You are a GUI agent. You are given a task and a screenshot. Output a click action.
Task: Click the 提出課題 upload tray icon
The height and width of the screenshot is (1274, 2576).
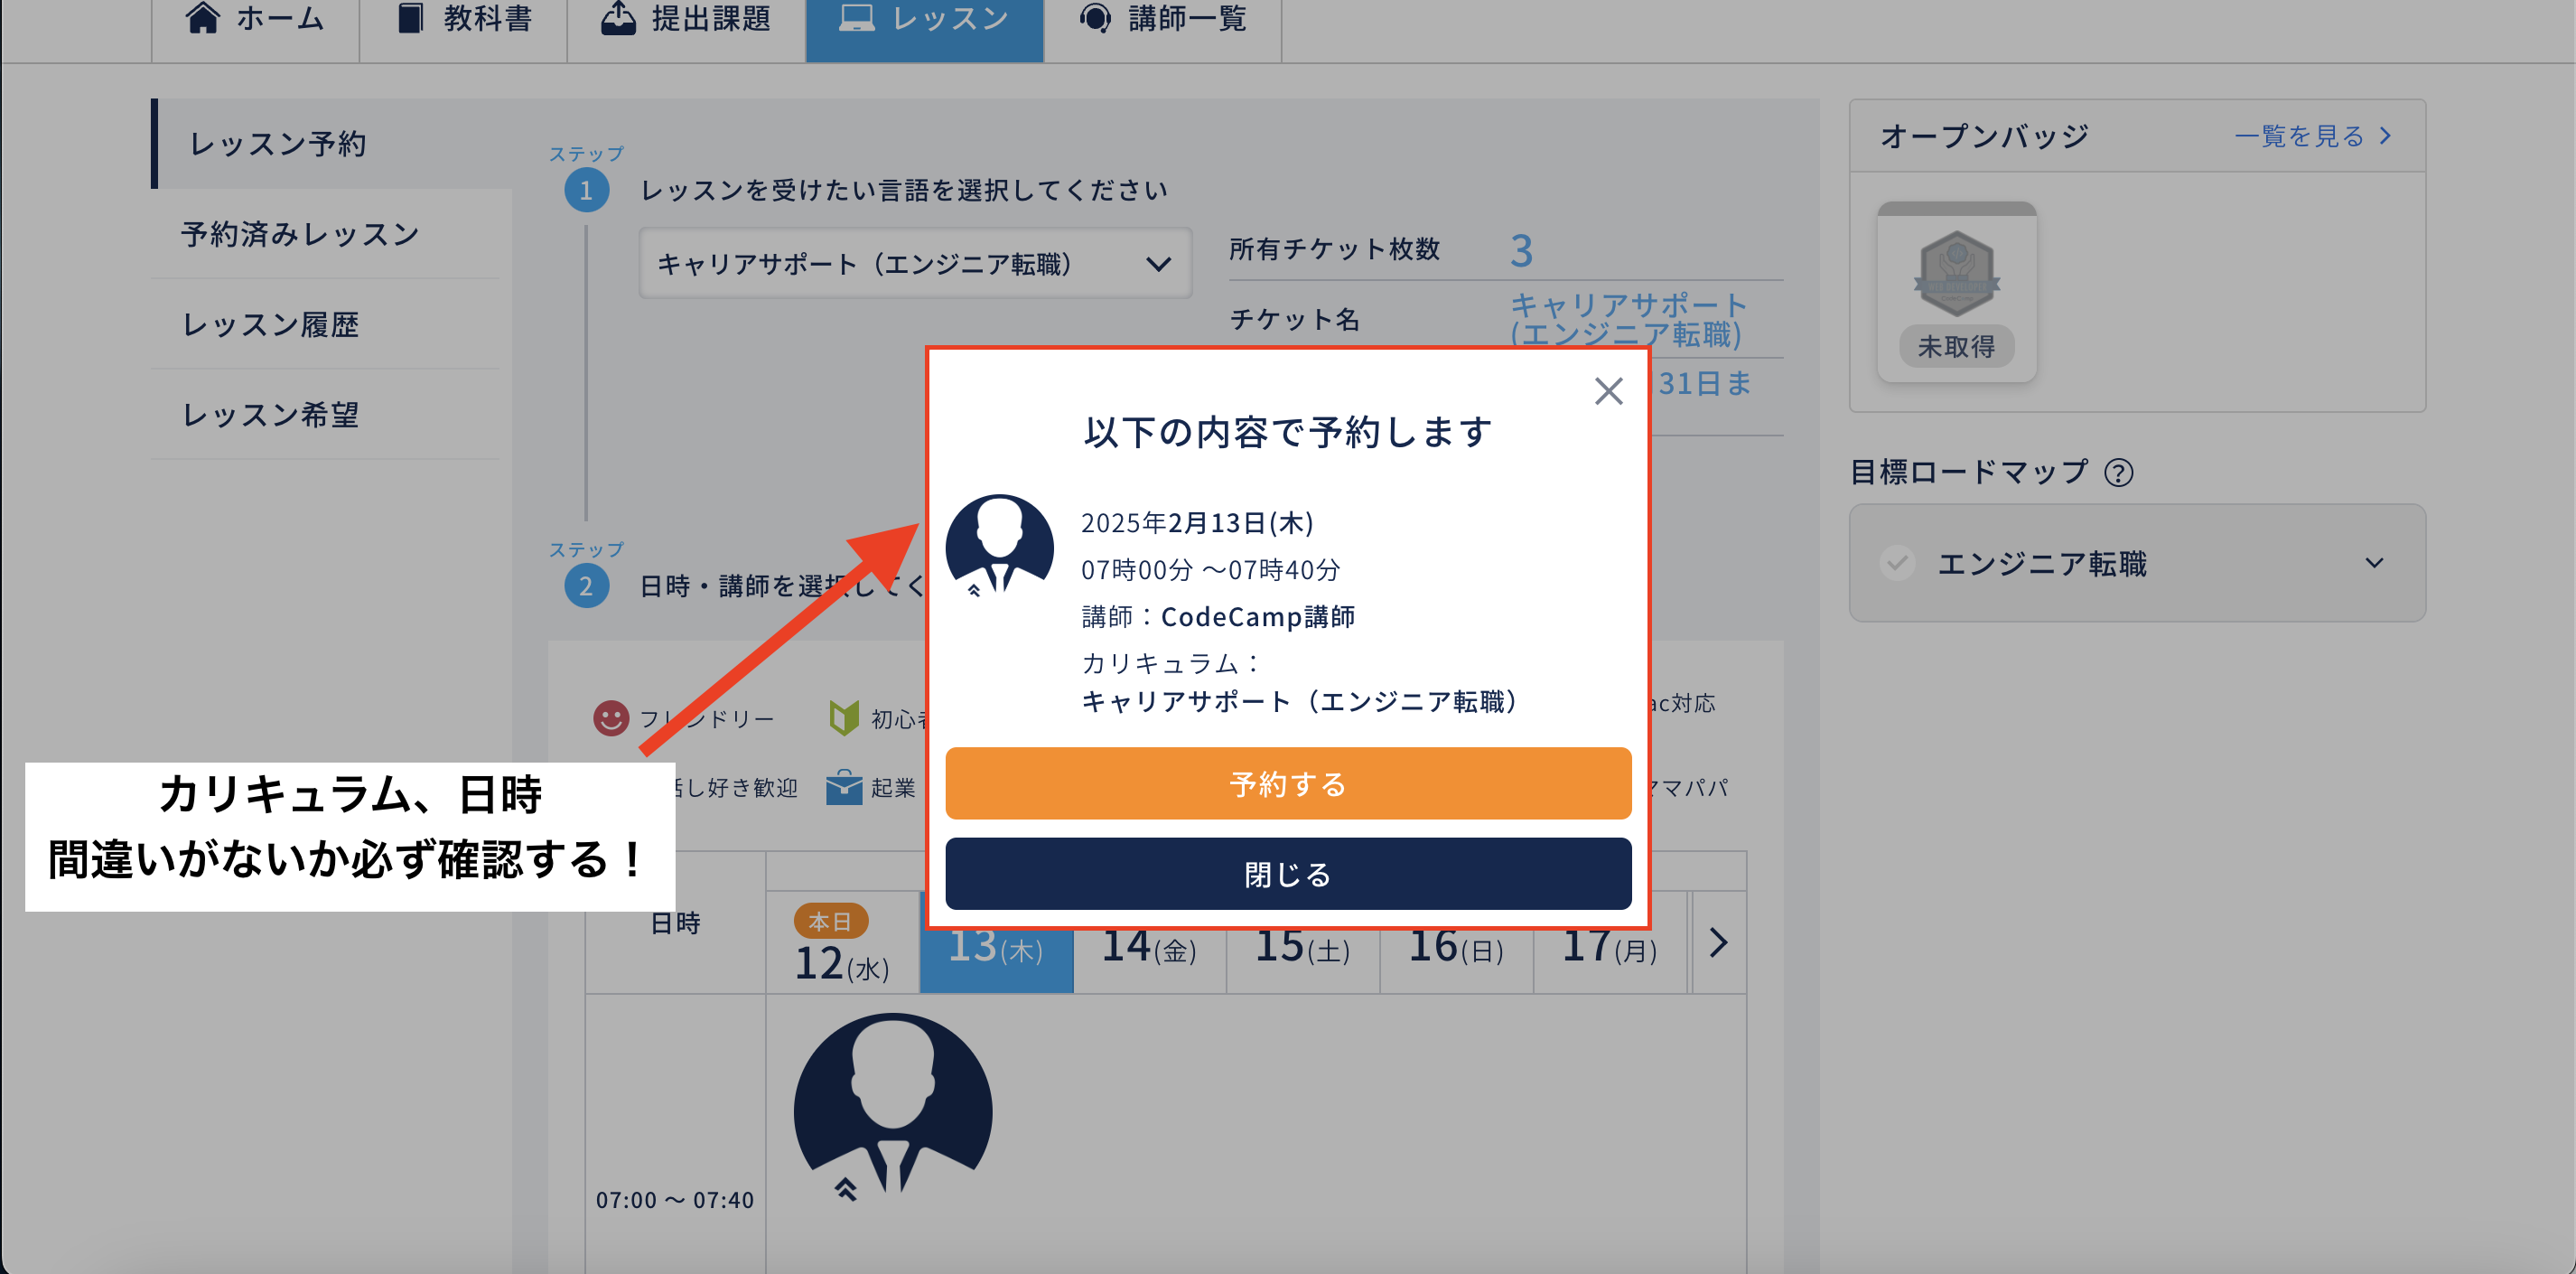coord(618,17)
